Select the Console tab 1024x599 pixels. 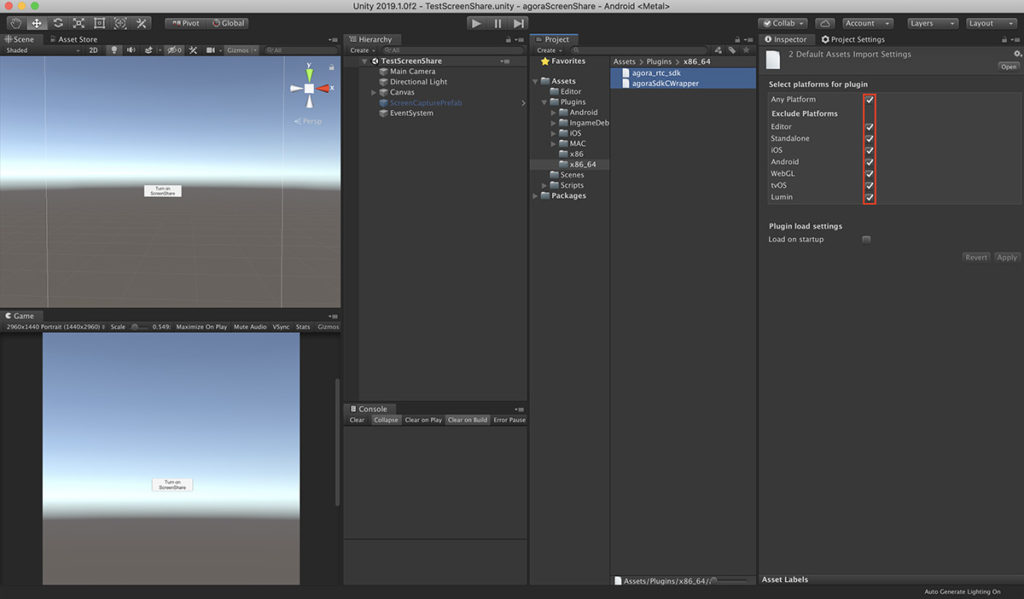click(x=369, y=409)
